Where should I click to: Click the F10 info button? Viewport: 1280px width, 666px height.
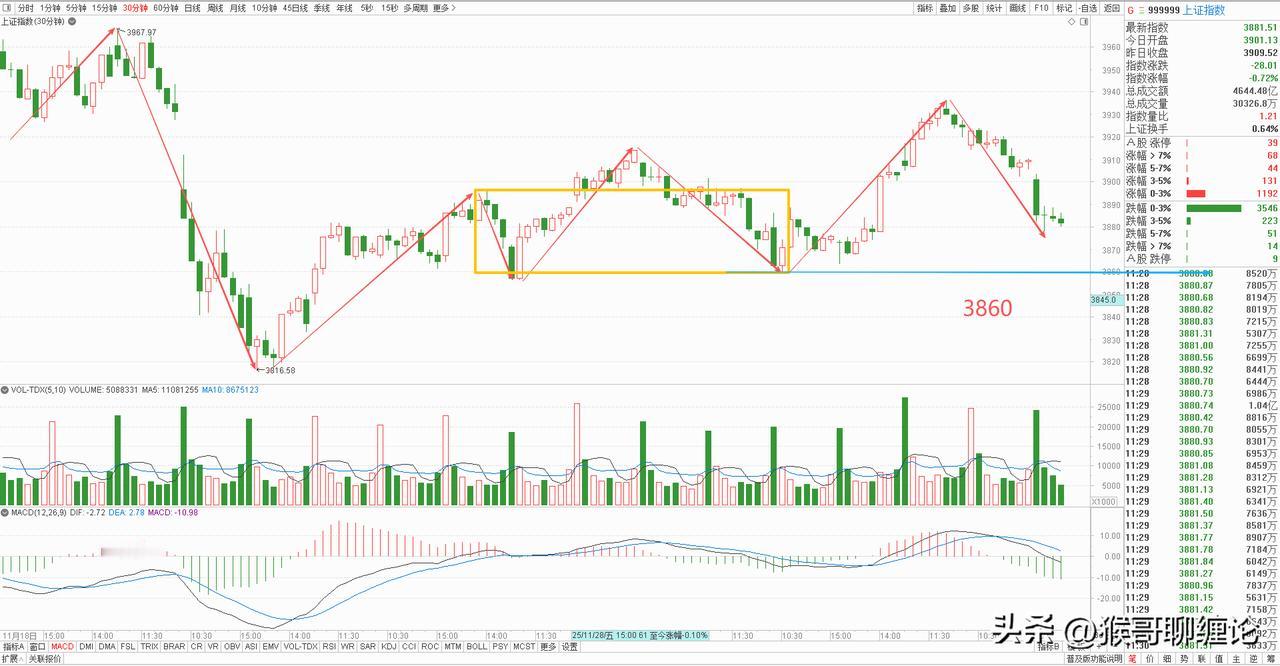(x=1041, y=8)
